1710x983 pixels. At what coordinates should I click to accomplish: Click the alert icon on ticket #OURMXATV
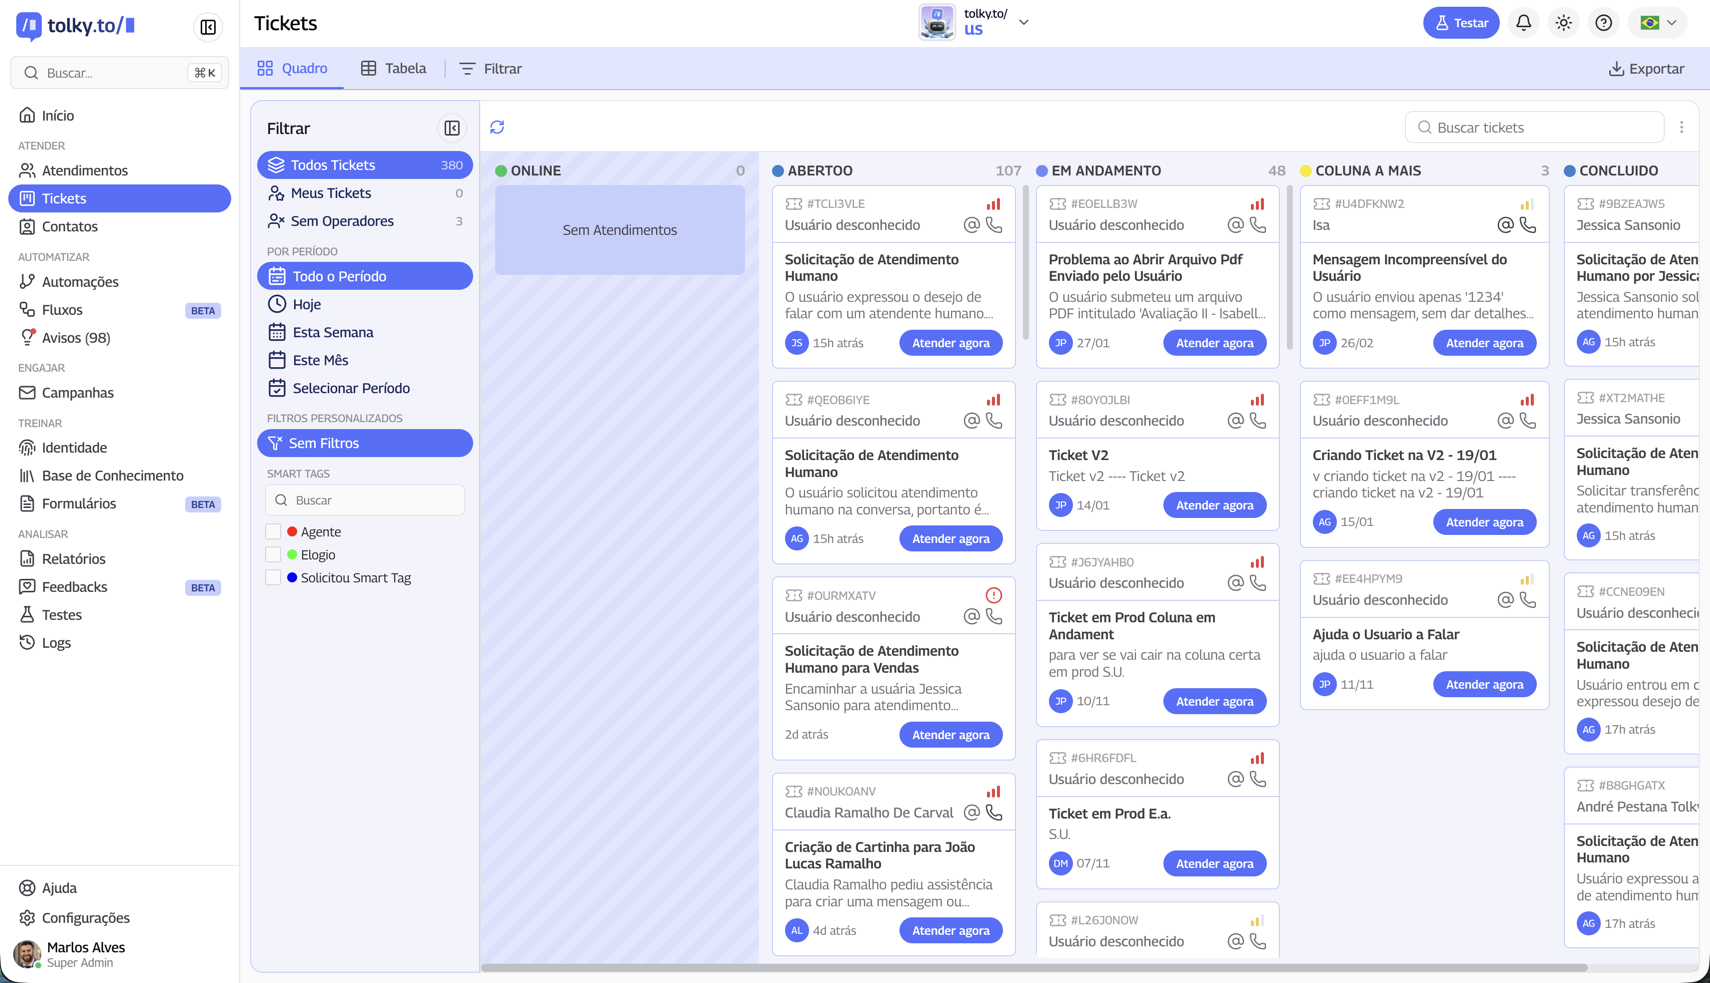coord(993,596)
